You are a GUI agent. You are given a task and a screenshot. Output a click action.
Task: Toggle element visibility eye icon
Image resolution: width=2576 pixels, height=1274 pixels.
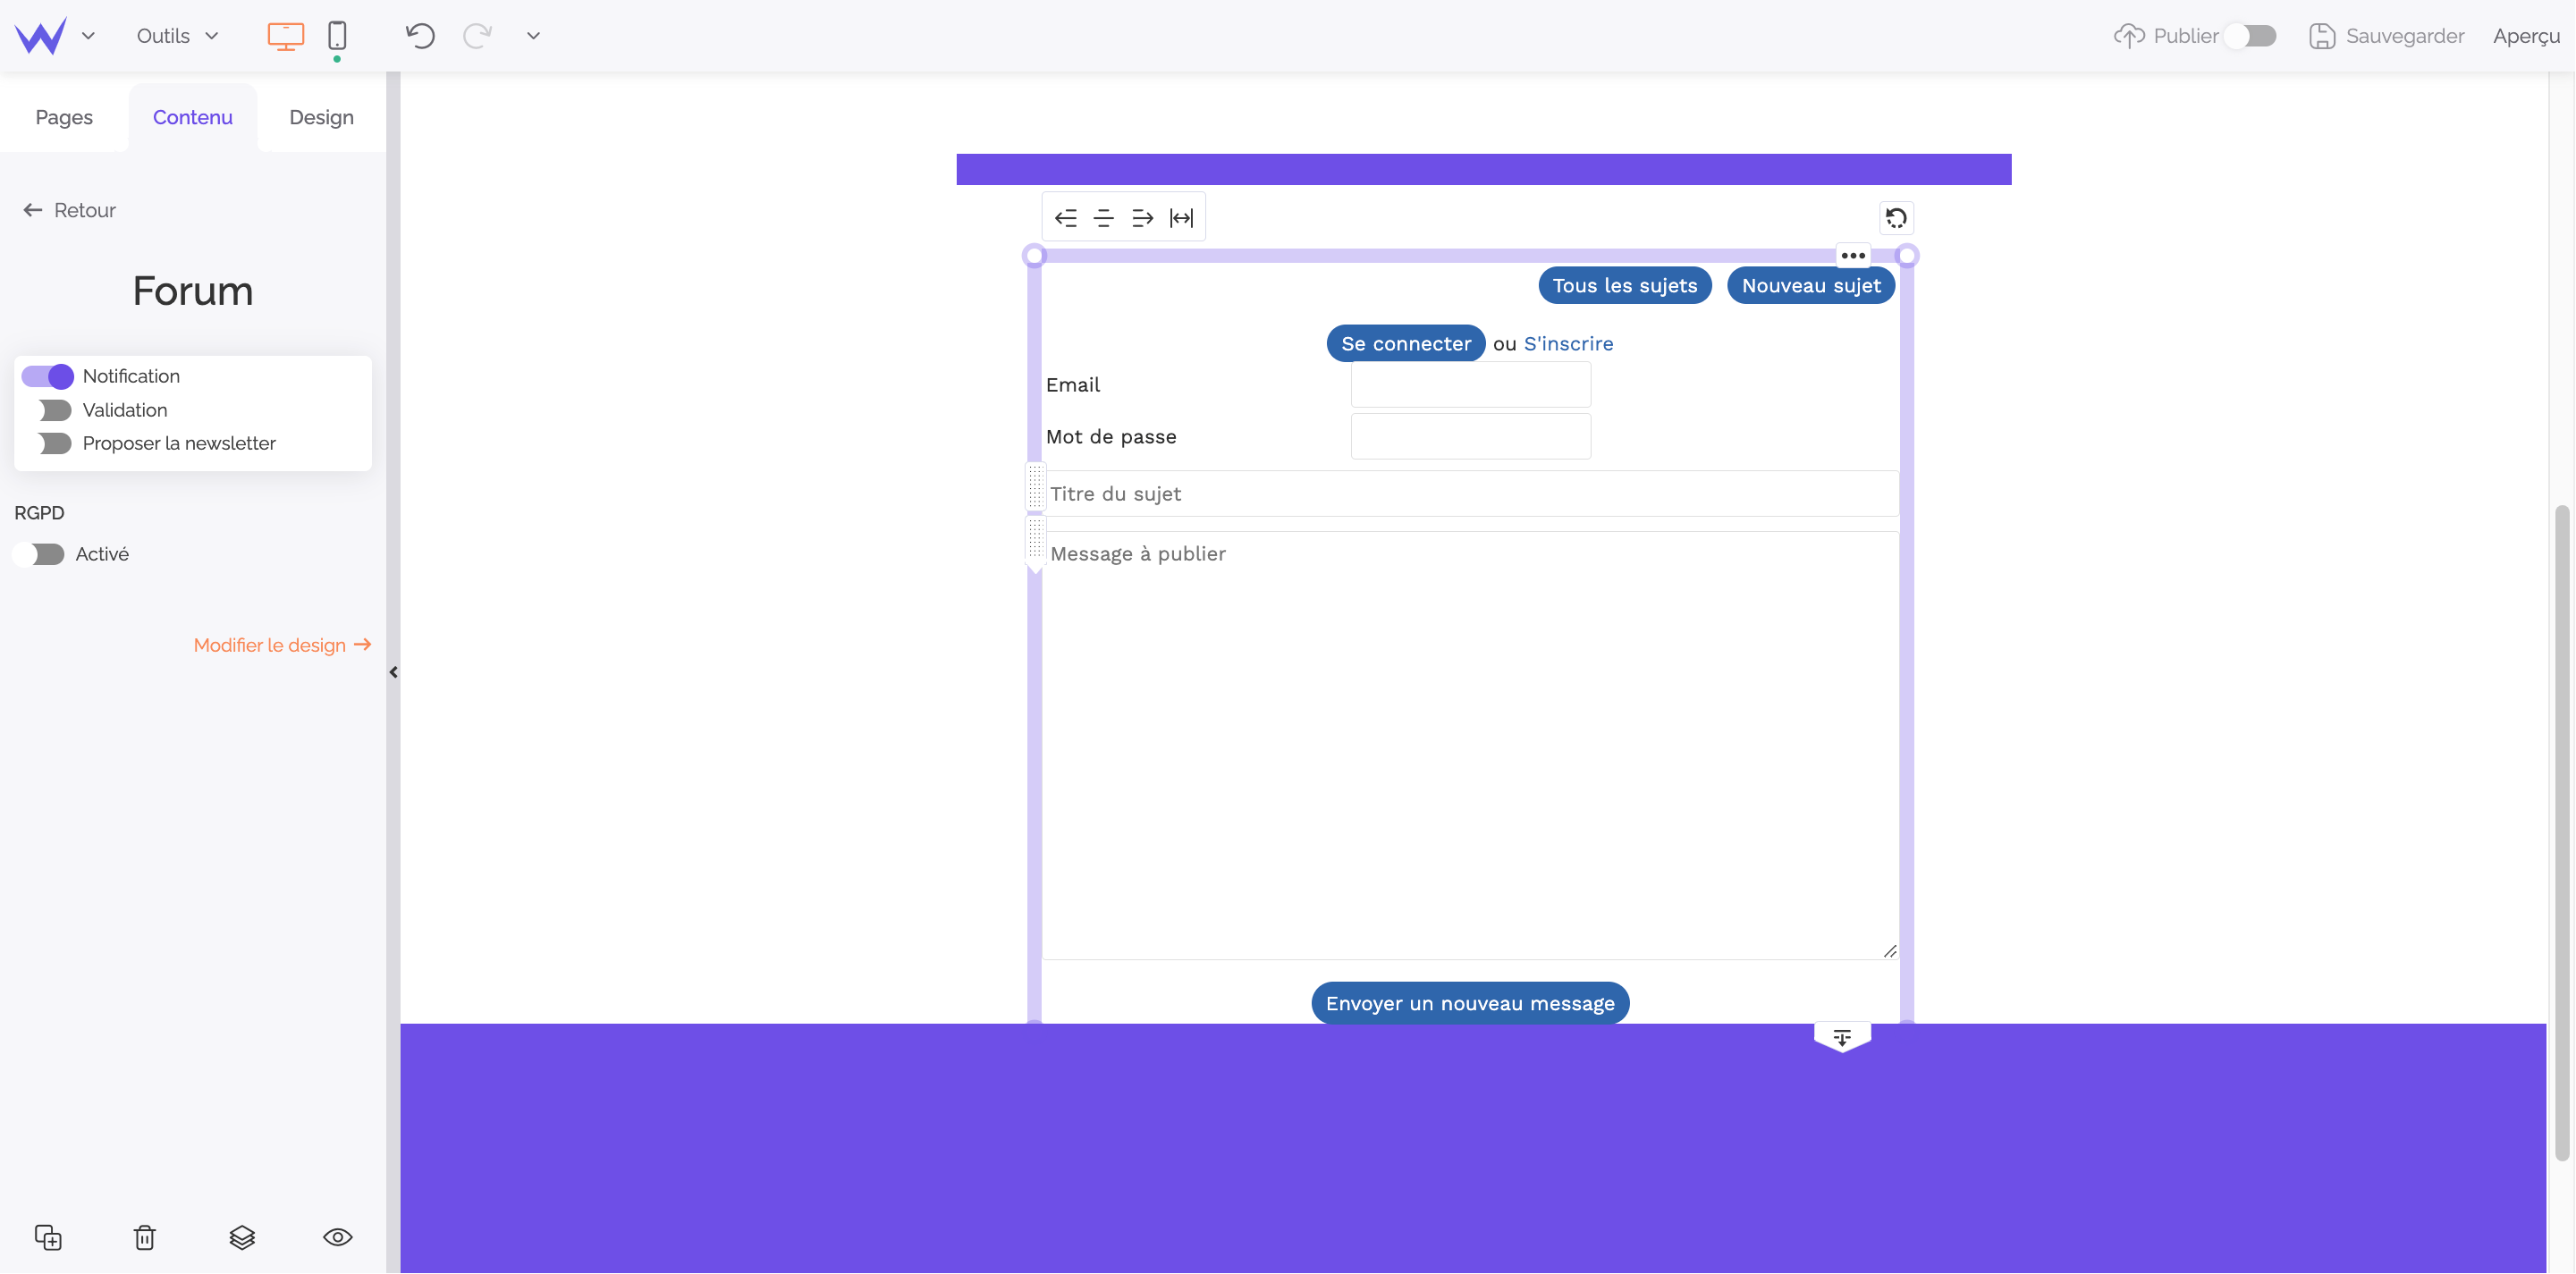(338, 1237)
